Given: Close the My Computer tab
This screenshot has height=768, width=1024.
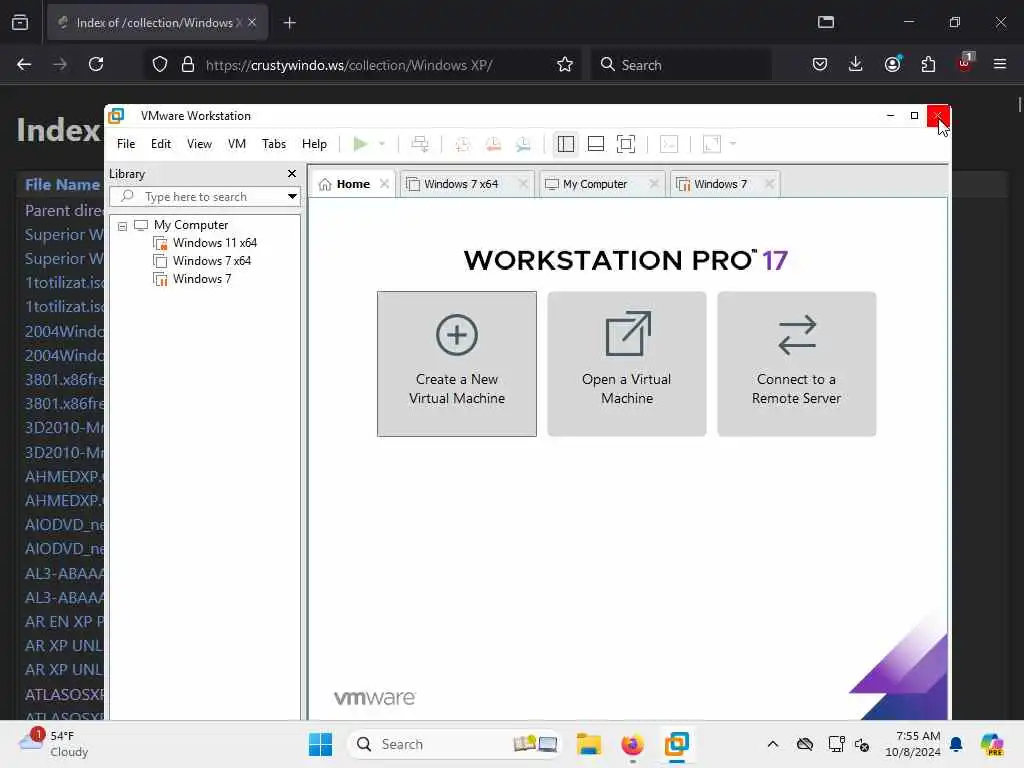Looking at the screenshot, I should [x=654, y=184].
